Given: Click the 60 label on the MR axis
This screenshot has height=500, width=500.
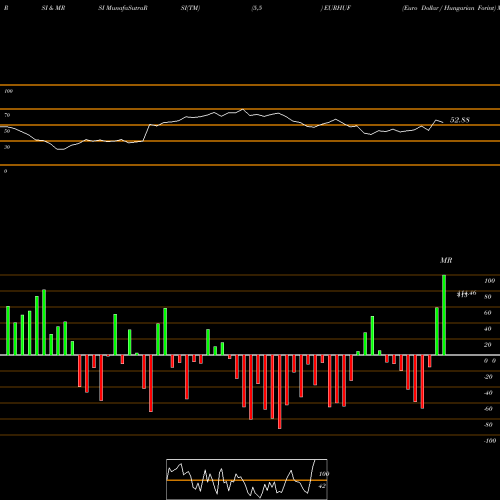Looking at the screenshot, I should [488, 313].
